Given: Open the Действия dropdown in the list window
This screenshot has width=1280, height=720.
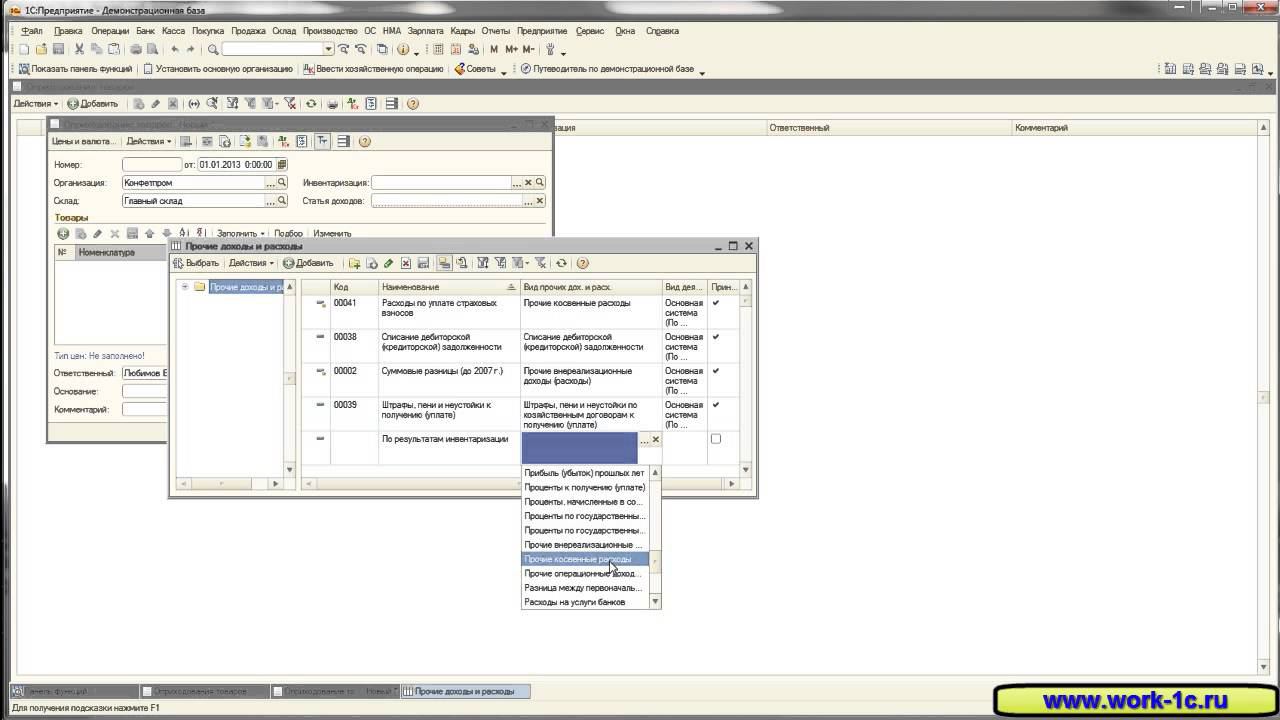Looking at the screenshot, I should [x=35, y=103].
